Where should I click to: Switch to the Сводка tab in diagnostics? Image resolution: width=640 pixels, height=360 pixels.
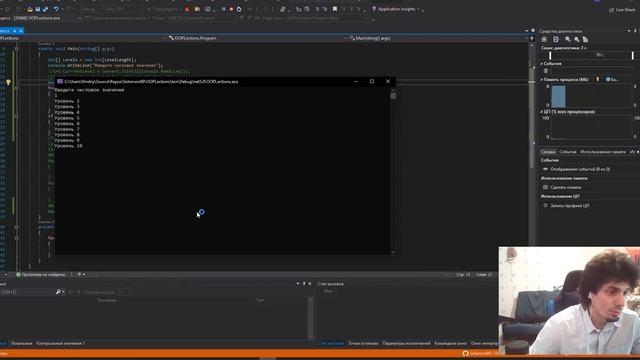pos(548,152)
